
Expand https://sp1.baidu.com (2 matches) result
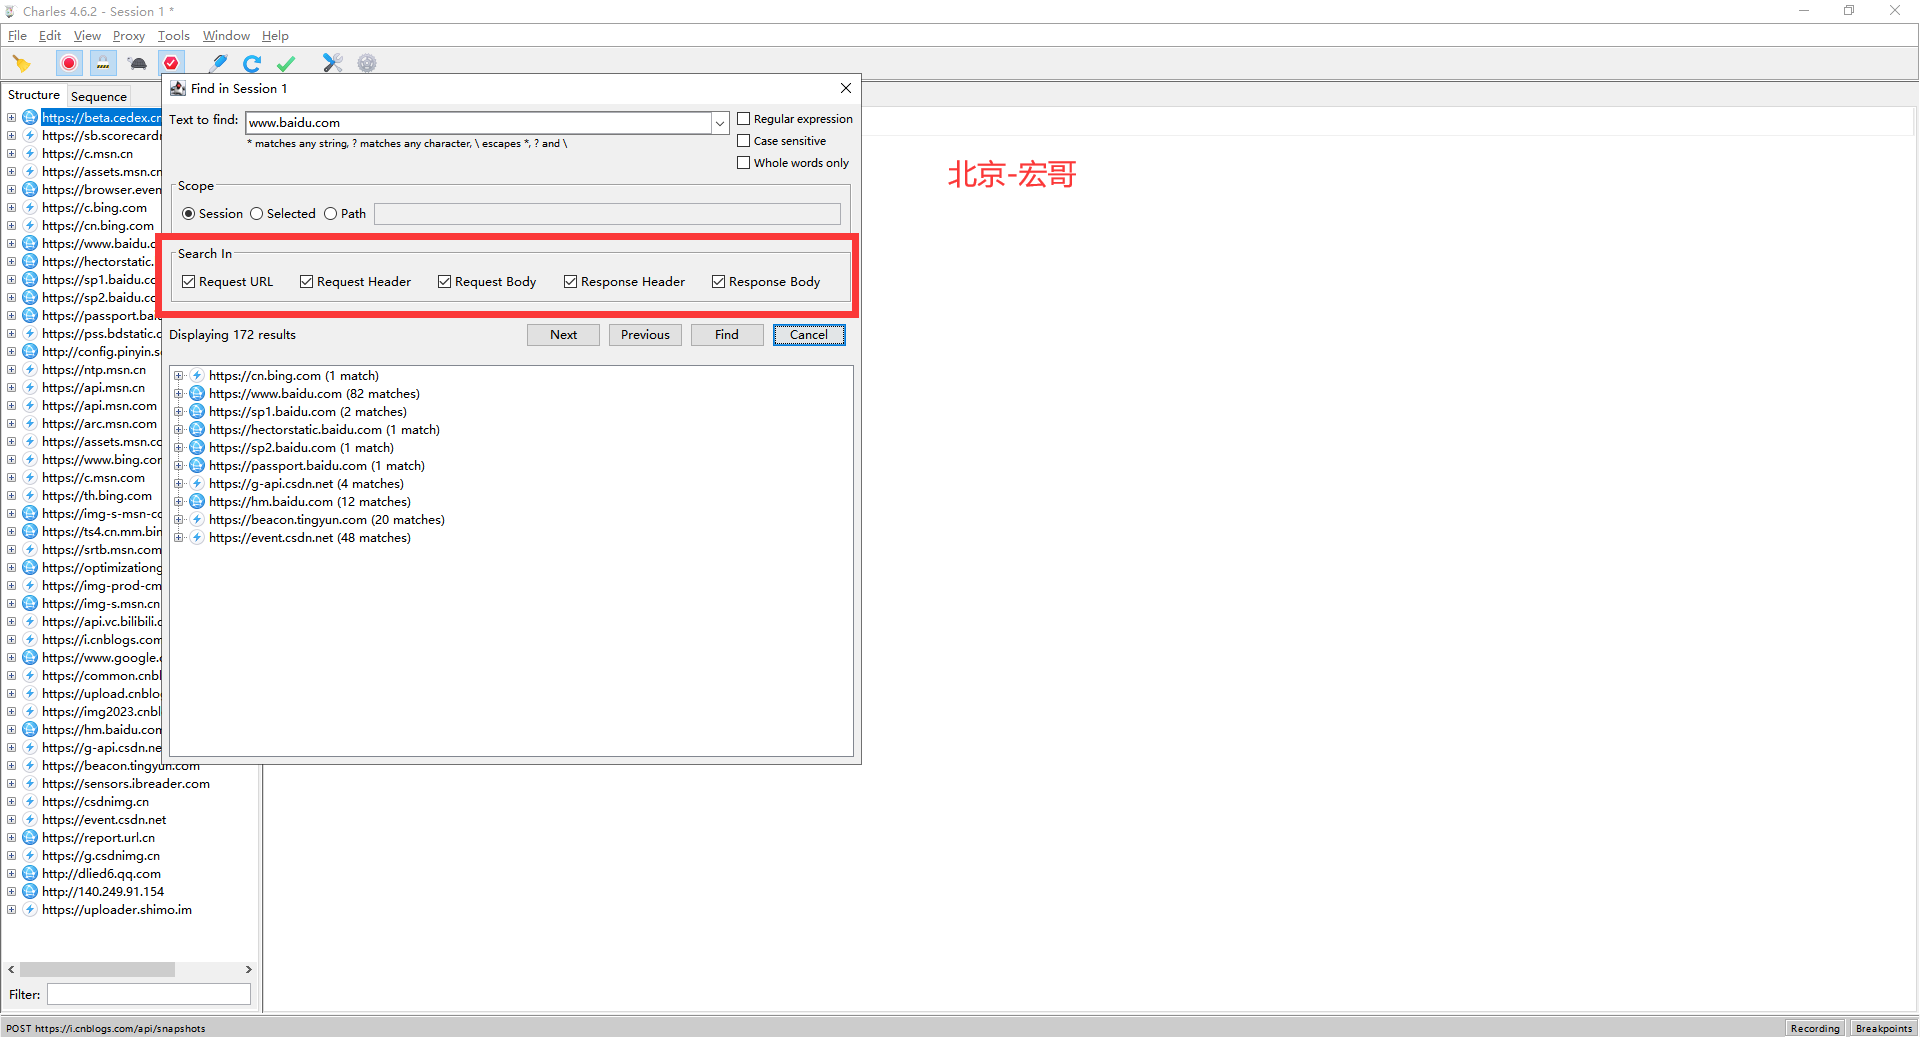click(179, 412)
